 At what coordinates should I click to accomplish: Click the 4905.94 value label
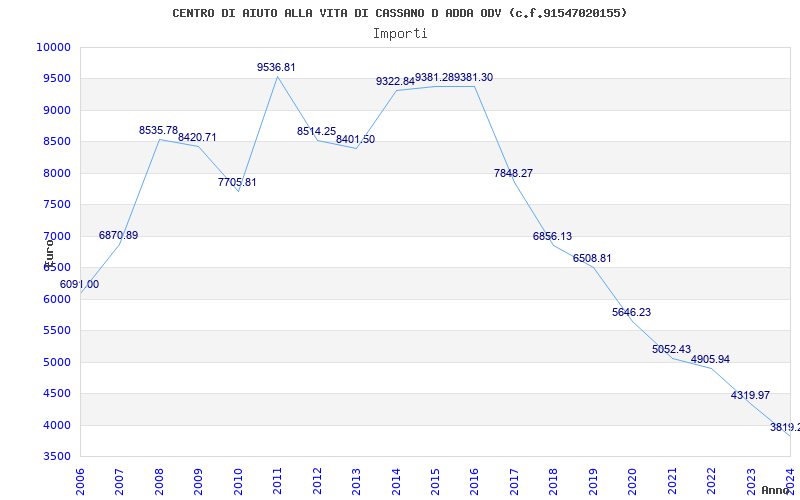pos(710,360)
